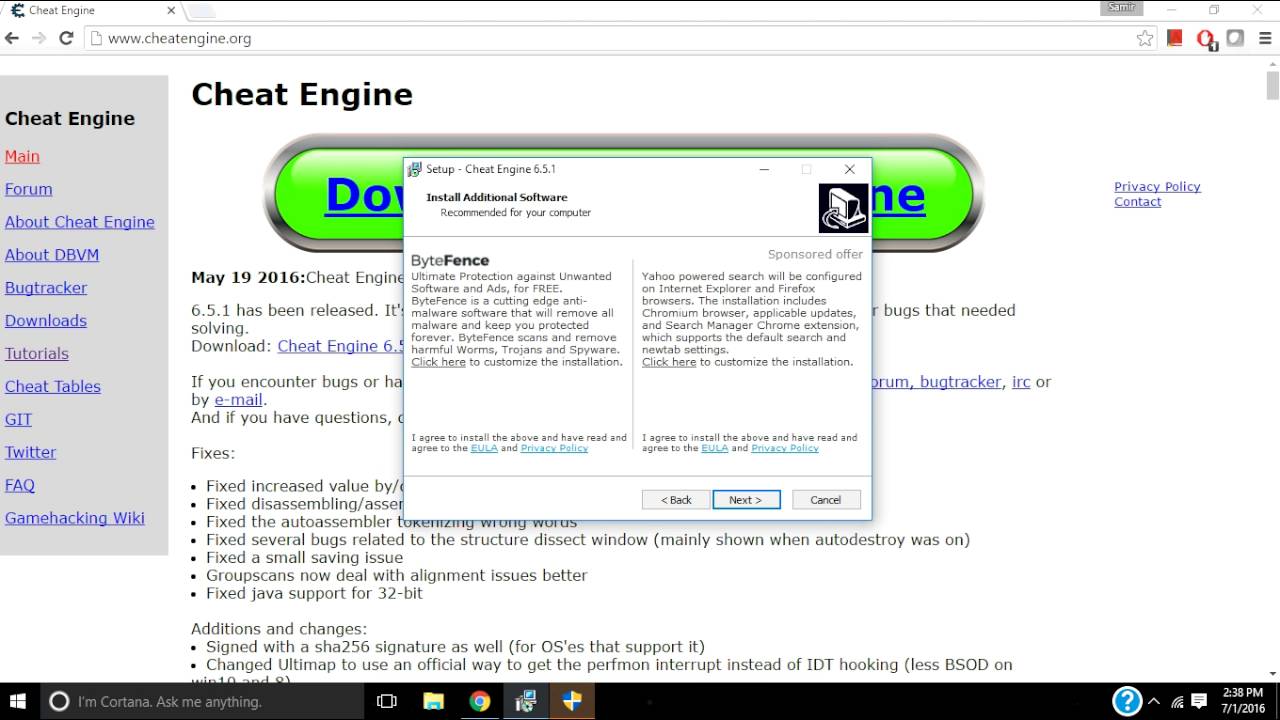1280x720 pixels.
Task: Open the Yahoo offer EULA link
Action: [x=715, y=448]
